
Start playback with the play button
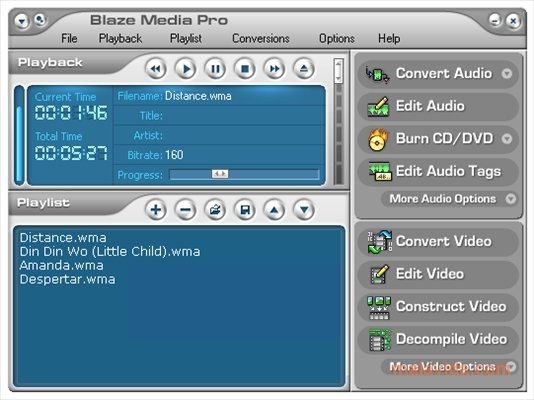[x=186, y=69]
